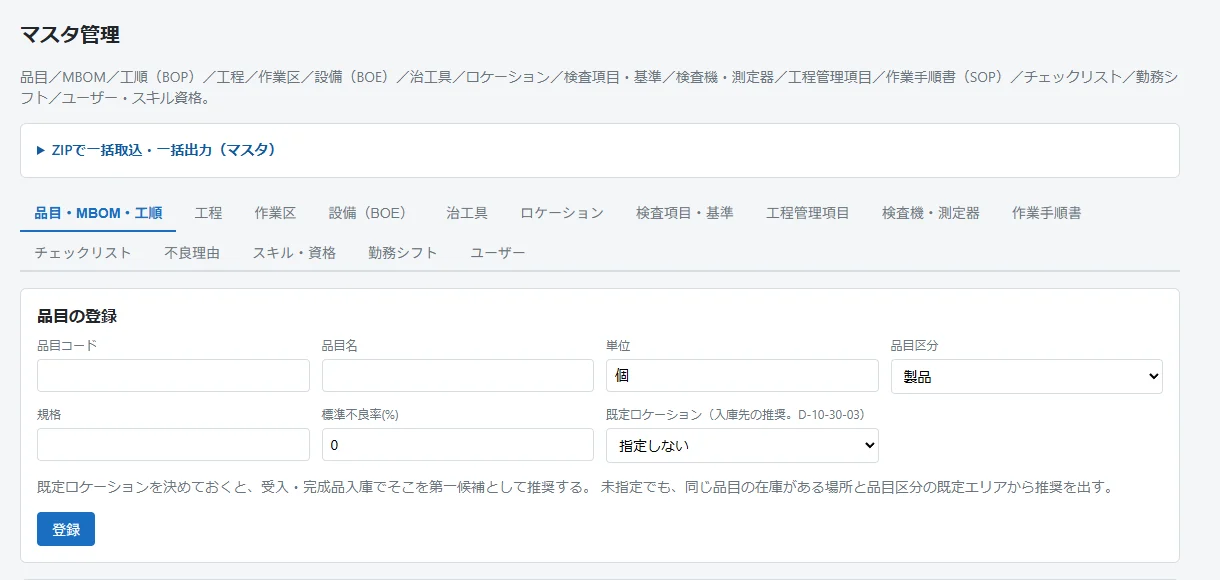Click the 品目の登録 section title
1220x580 pixels.
77,316
